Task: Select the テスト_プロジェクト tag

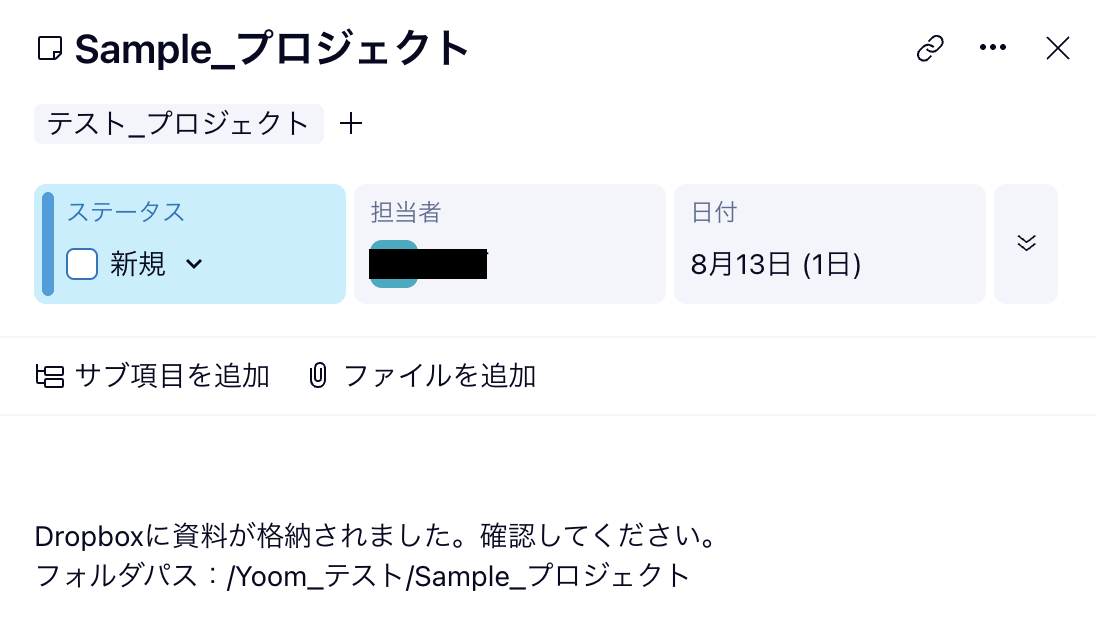Action: tap(179, 124)
